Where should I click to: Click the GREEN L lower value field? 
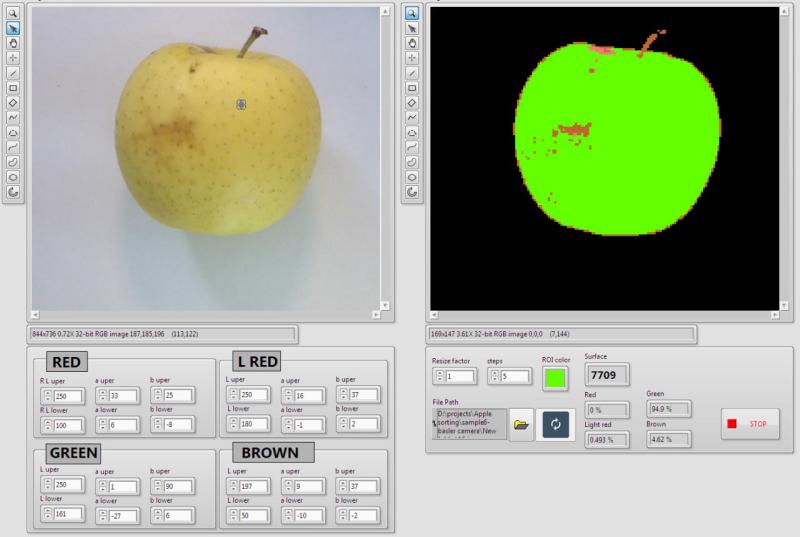pos(68,515)
